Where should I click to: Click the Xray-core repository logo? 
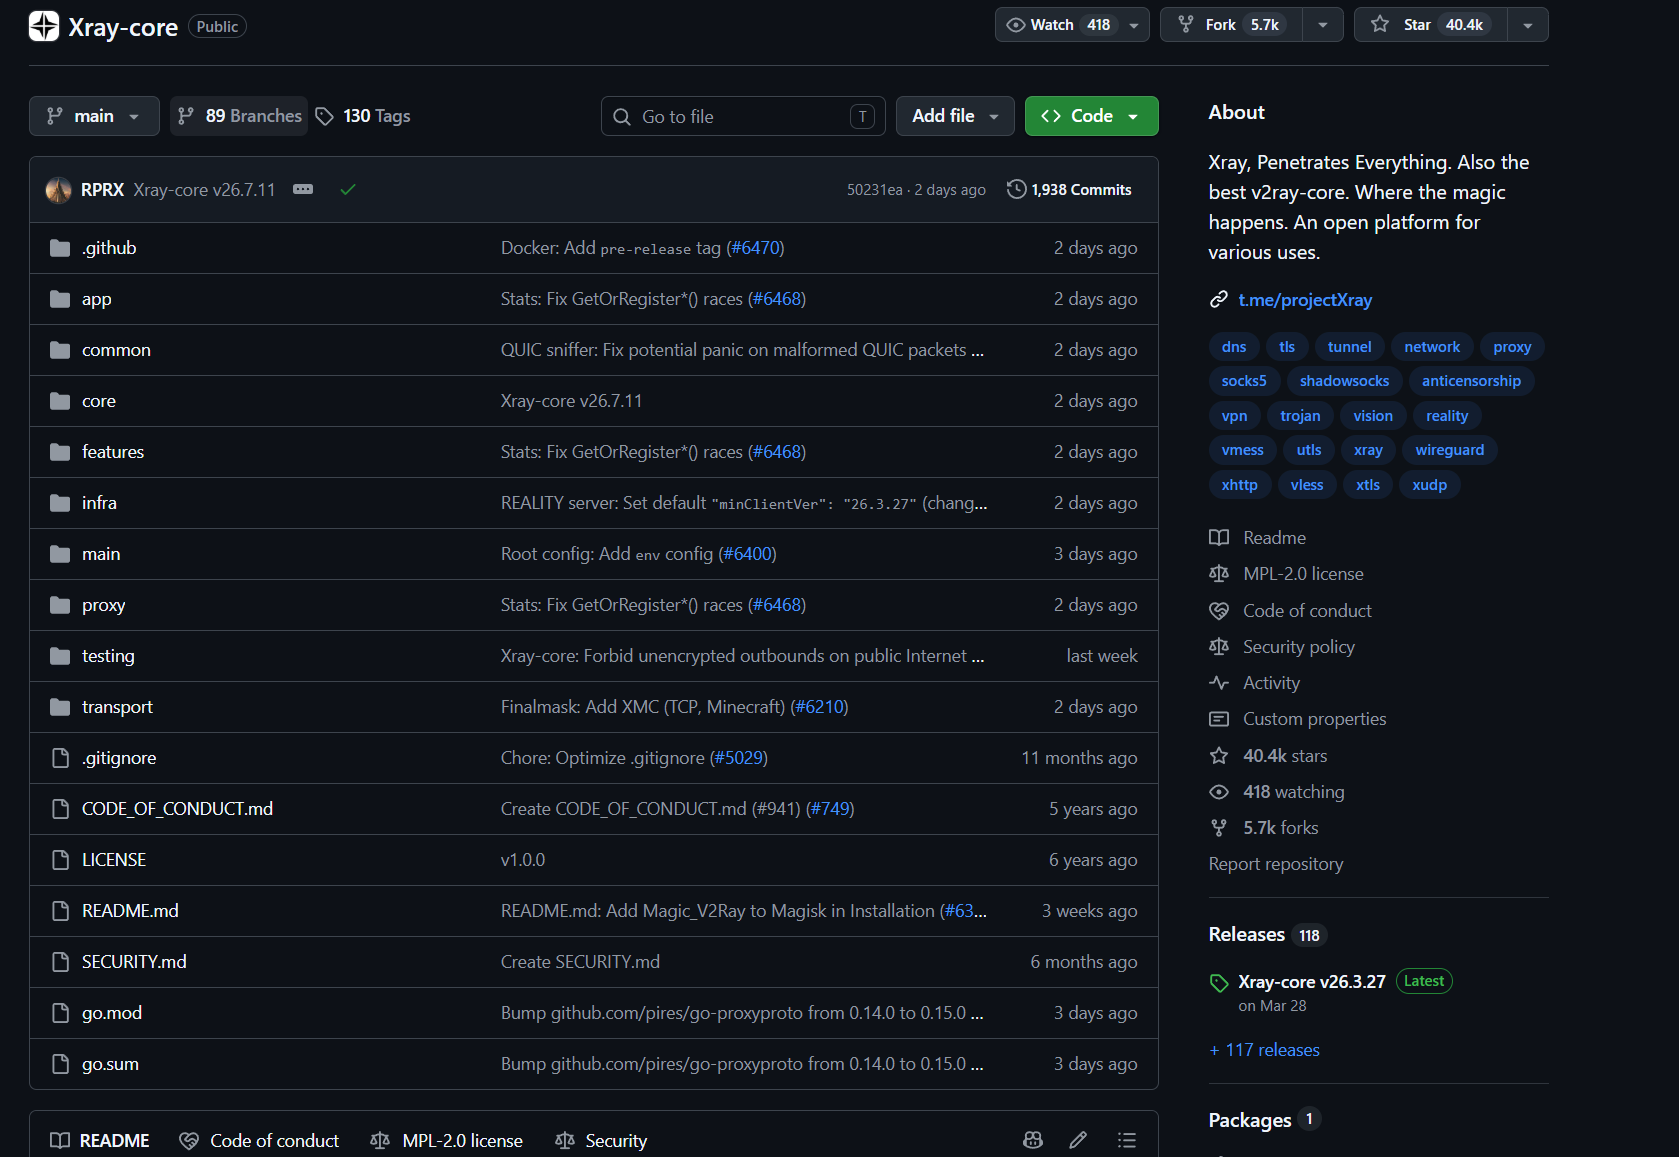pyautogui.click(x=44, y=26)
